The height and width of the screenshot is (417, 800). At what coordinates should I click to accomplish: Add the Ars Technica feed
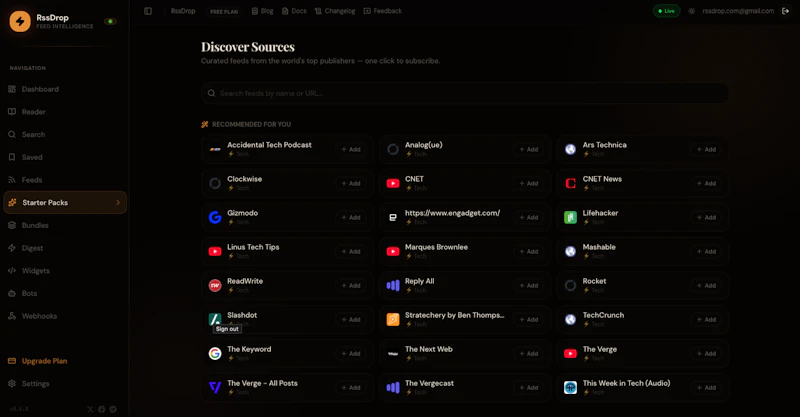tap(707, 150)
